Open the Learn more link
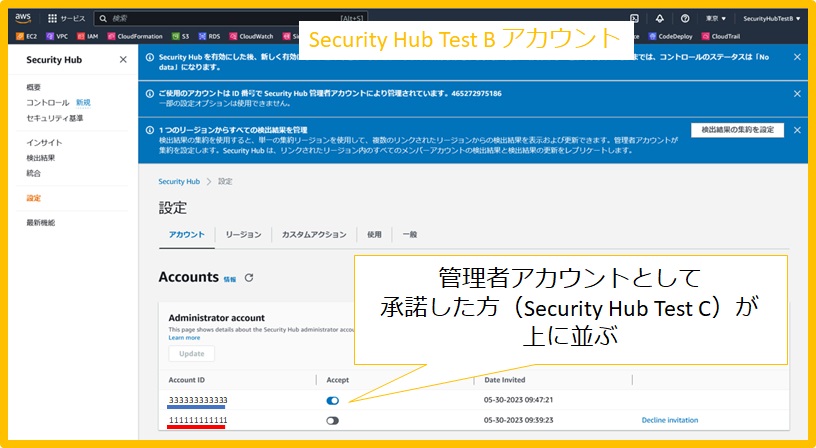 [x=184, y=338]
